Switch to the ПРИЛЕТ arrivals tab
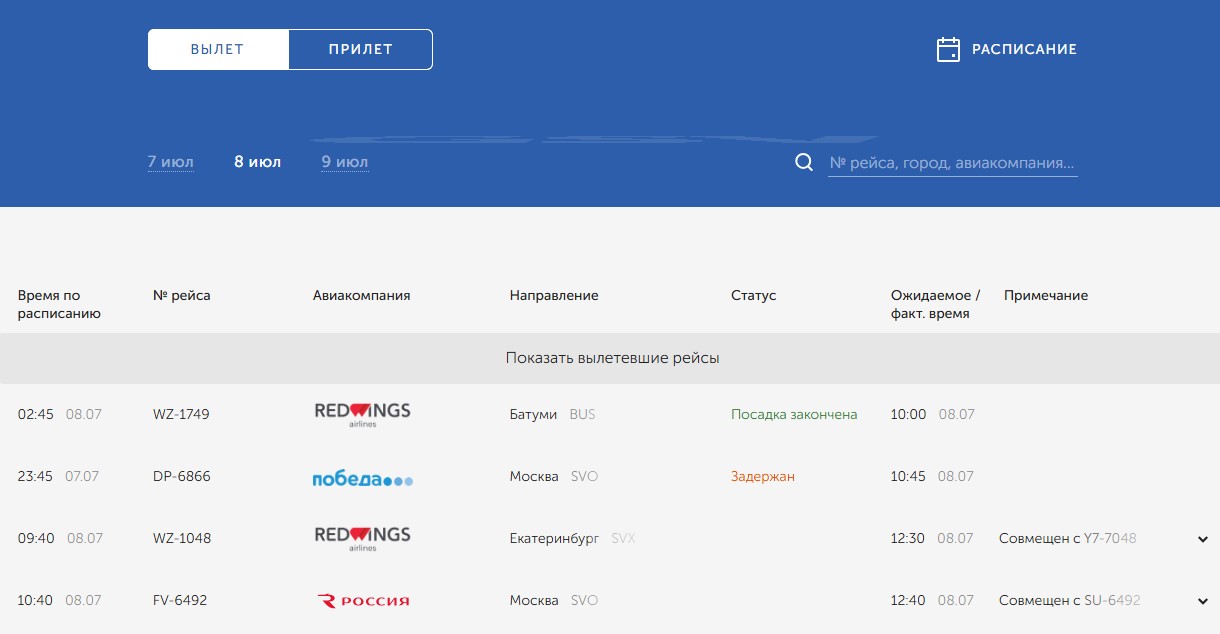Screen dimensions: 1220x634 tap(361, 49)
